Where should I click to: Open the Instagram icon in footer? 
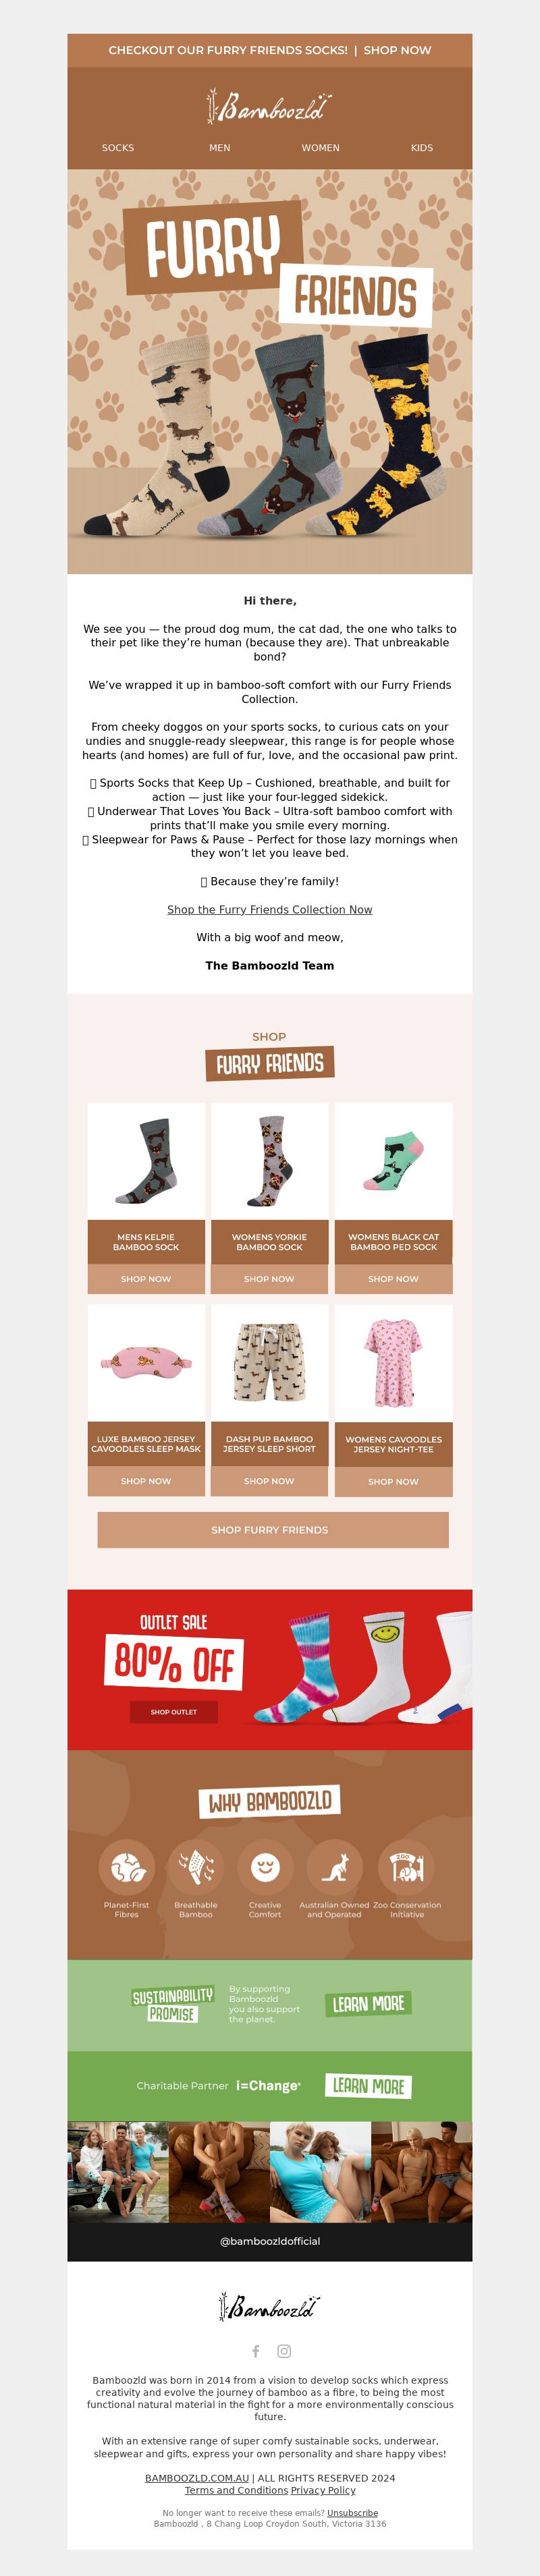pyautogui.click(x=284, y=2351)
